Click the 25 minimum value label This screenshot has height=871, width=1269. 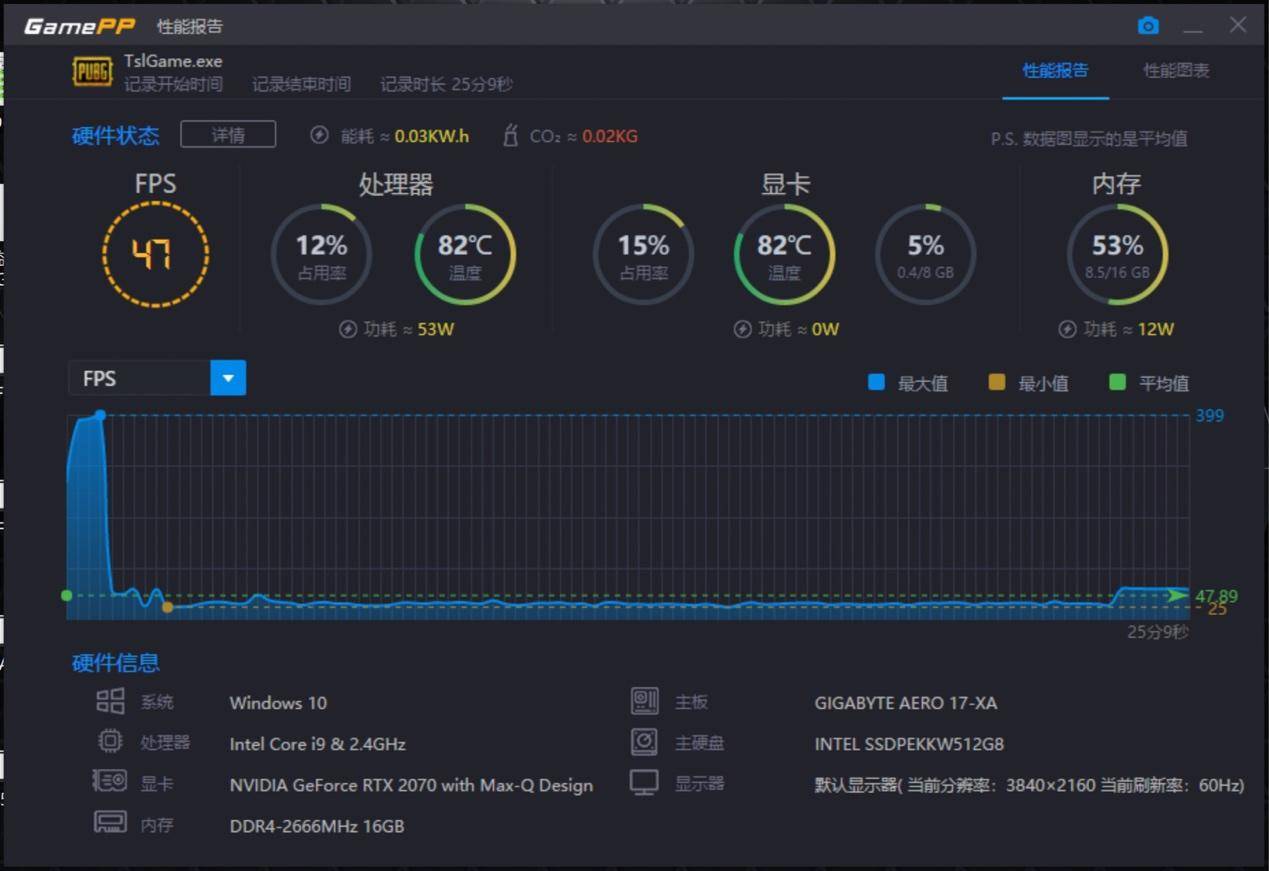pyautogui.click(x=1217, y=609)
